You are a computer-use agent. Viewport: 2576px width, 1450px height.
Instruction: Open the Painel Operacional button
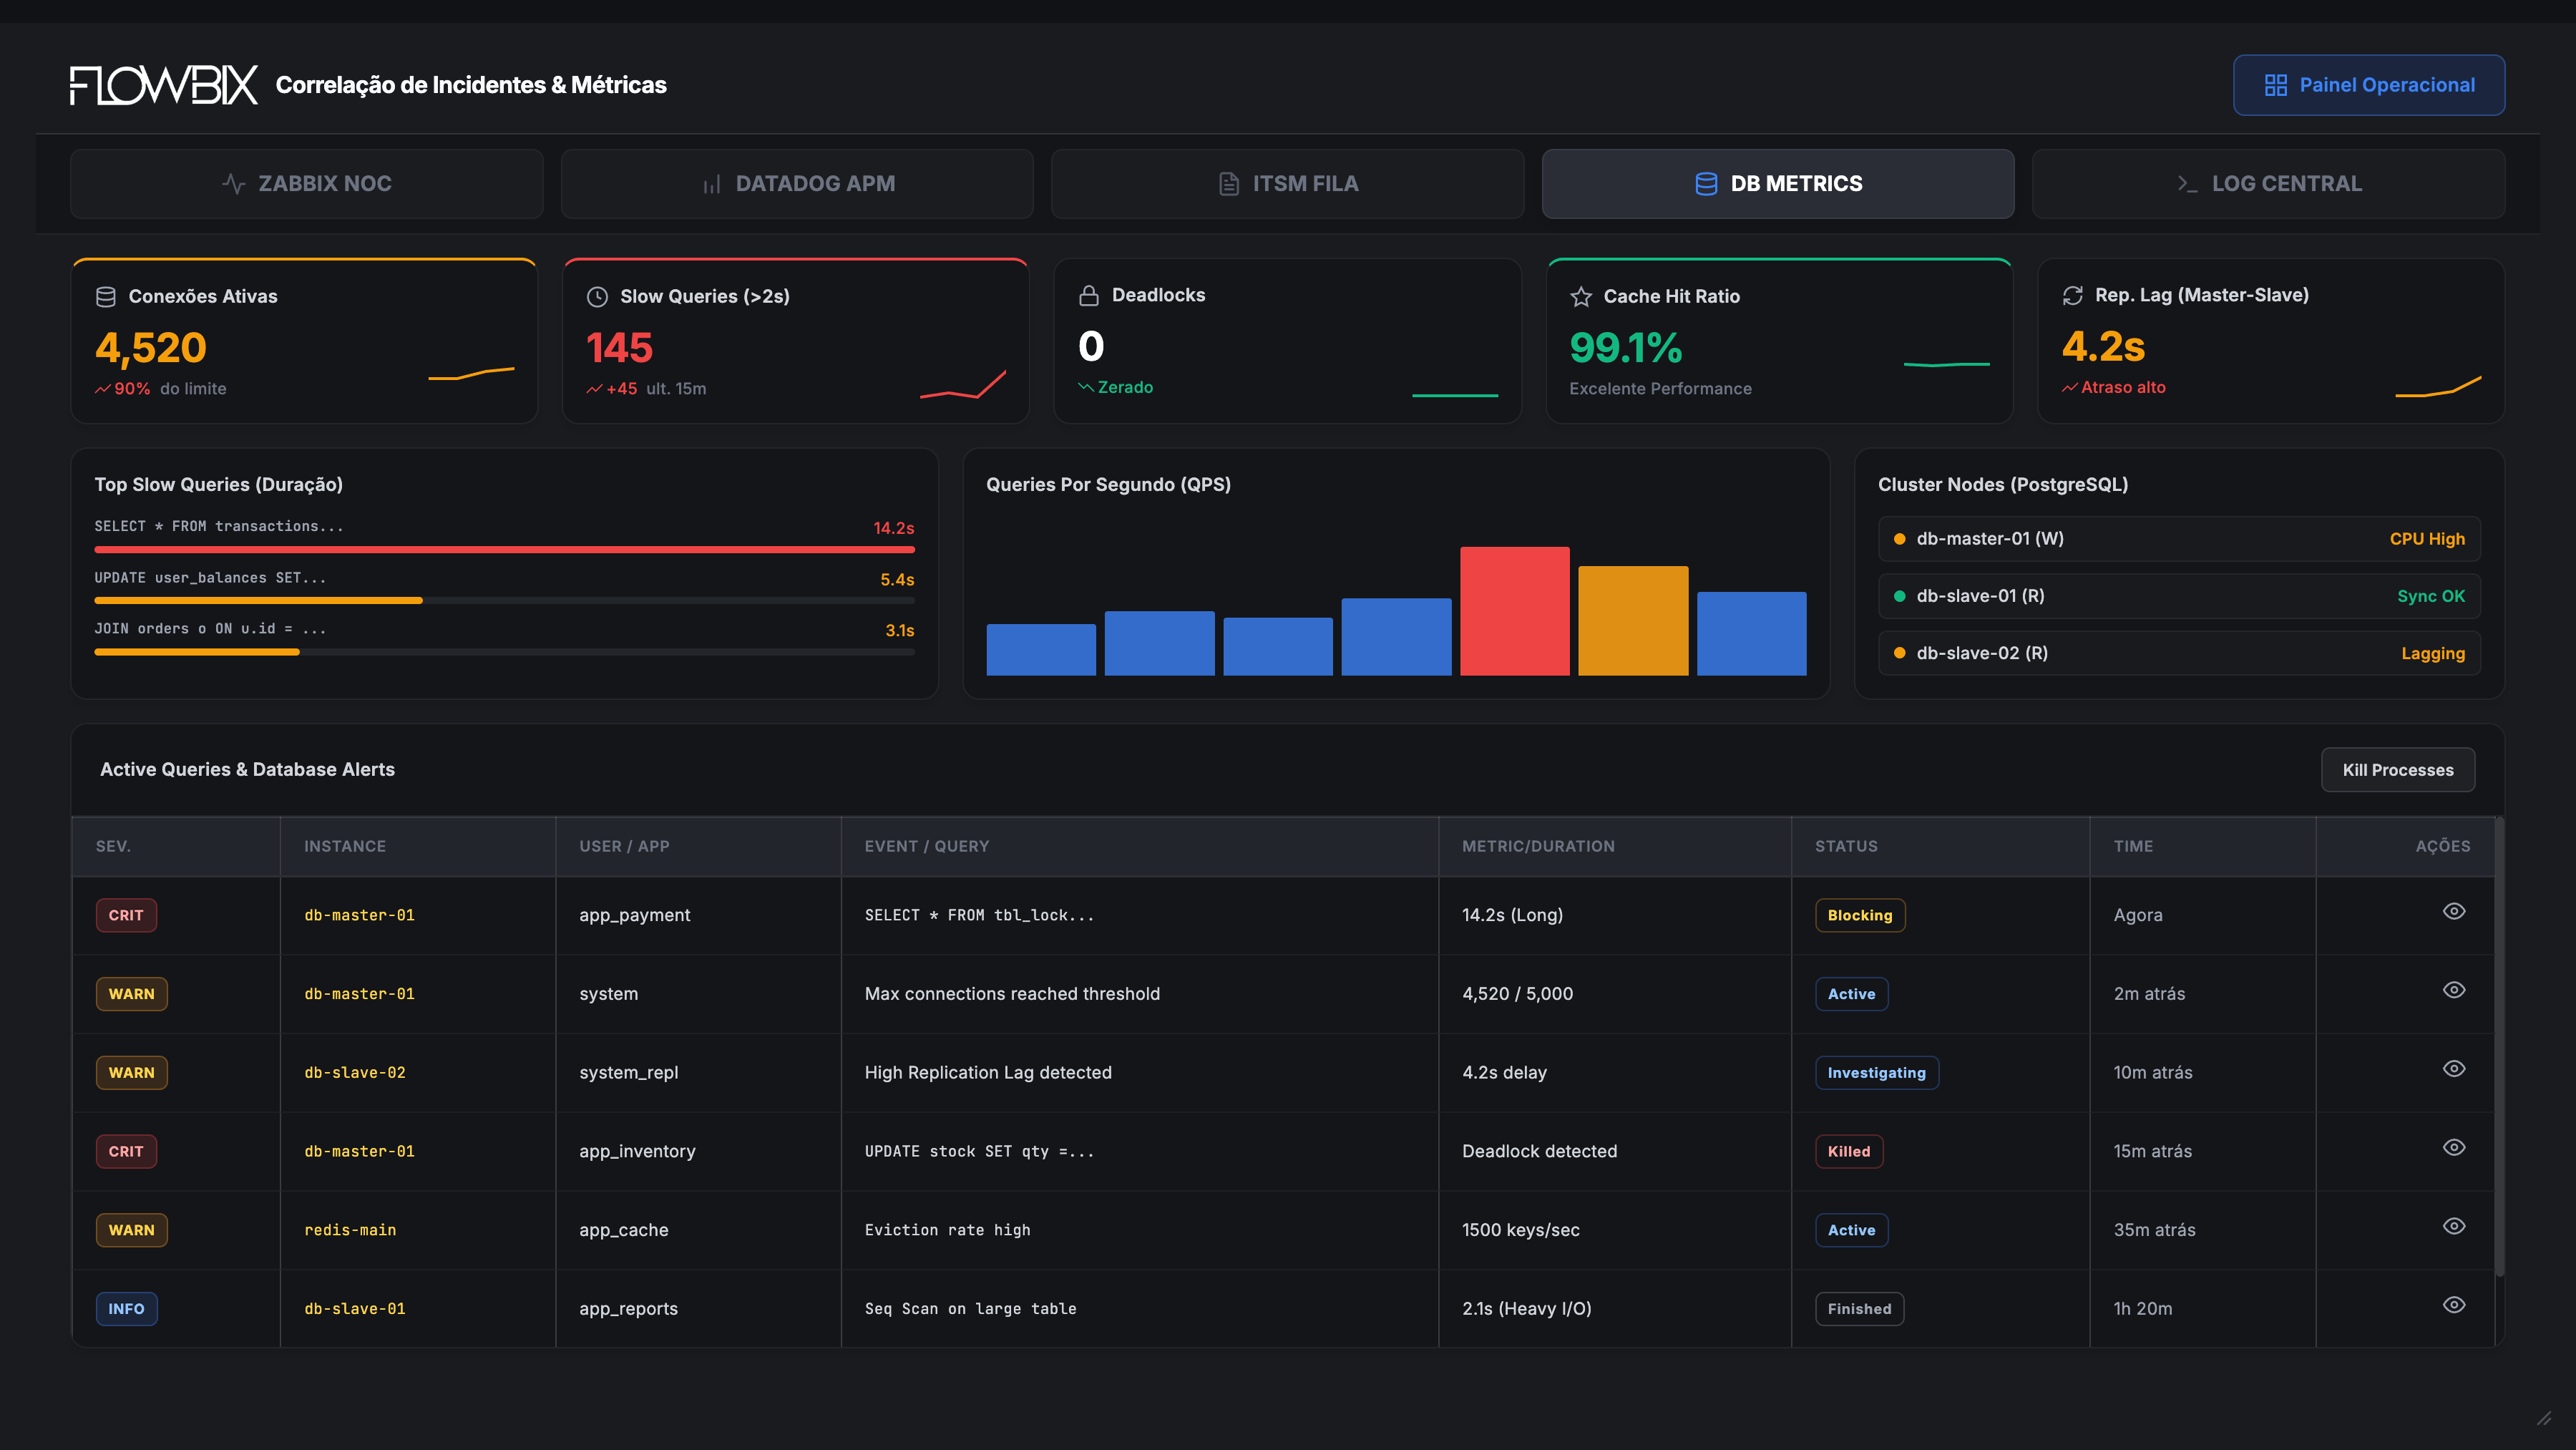pyautogui.click(x=2369, y=85)
